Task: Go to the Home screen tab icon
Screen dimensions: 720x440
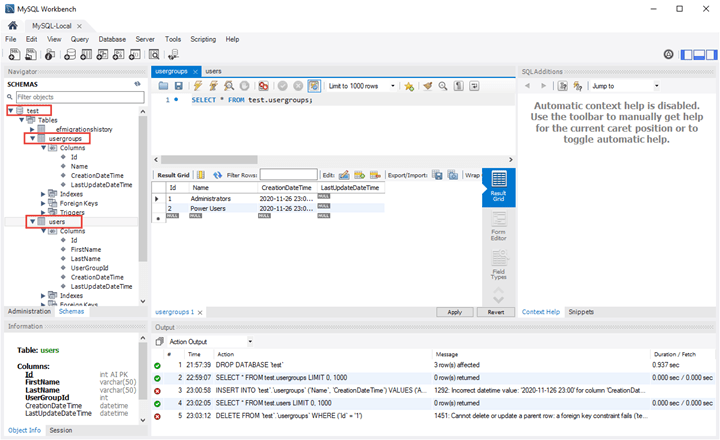Action: click(12, 26)
